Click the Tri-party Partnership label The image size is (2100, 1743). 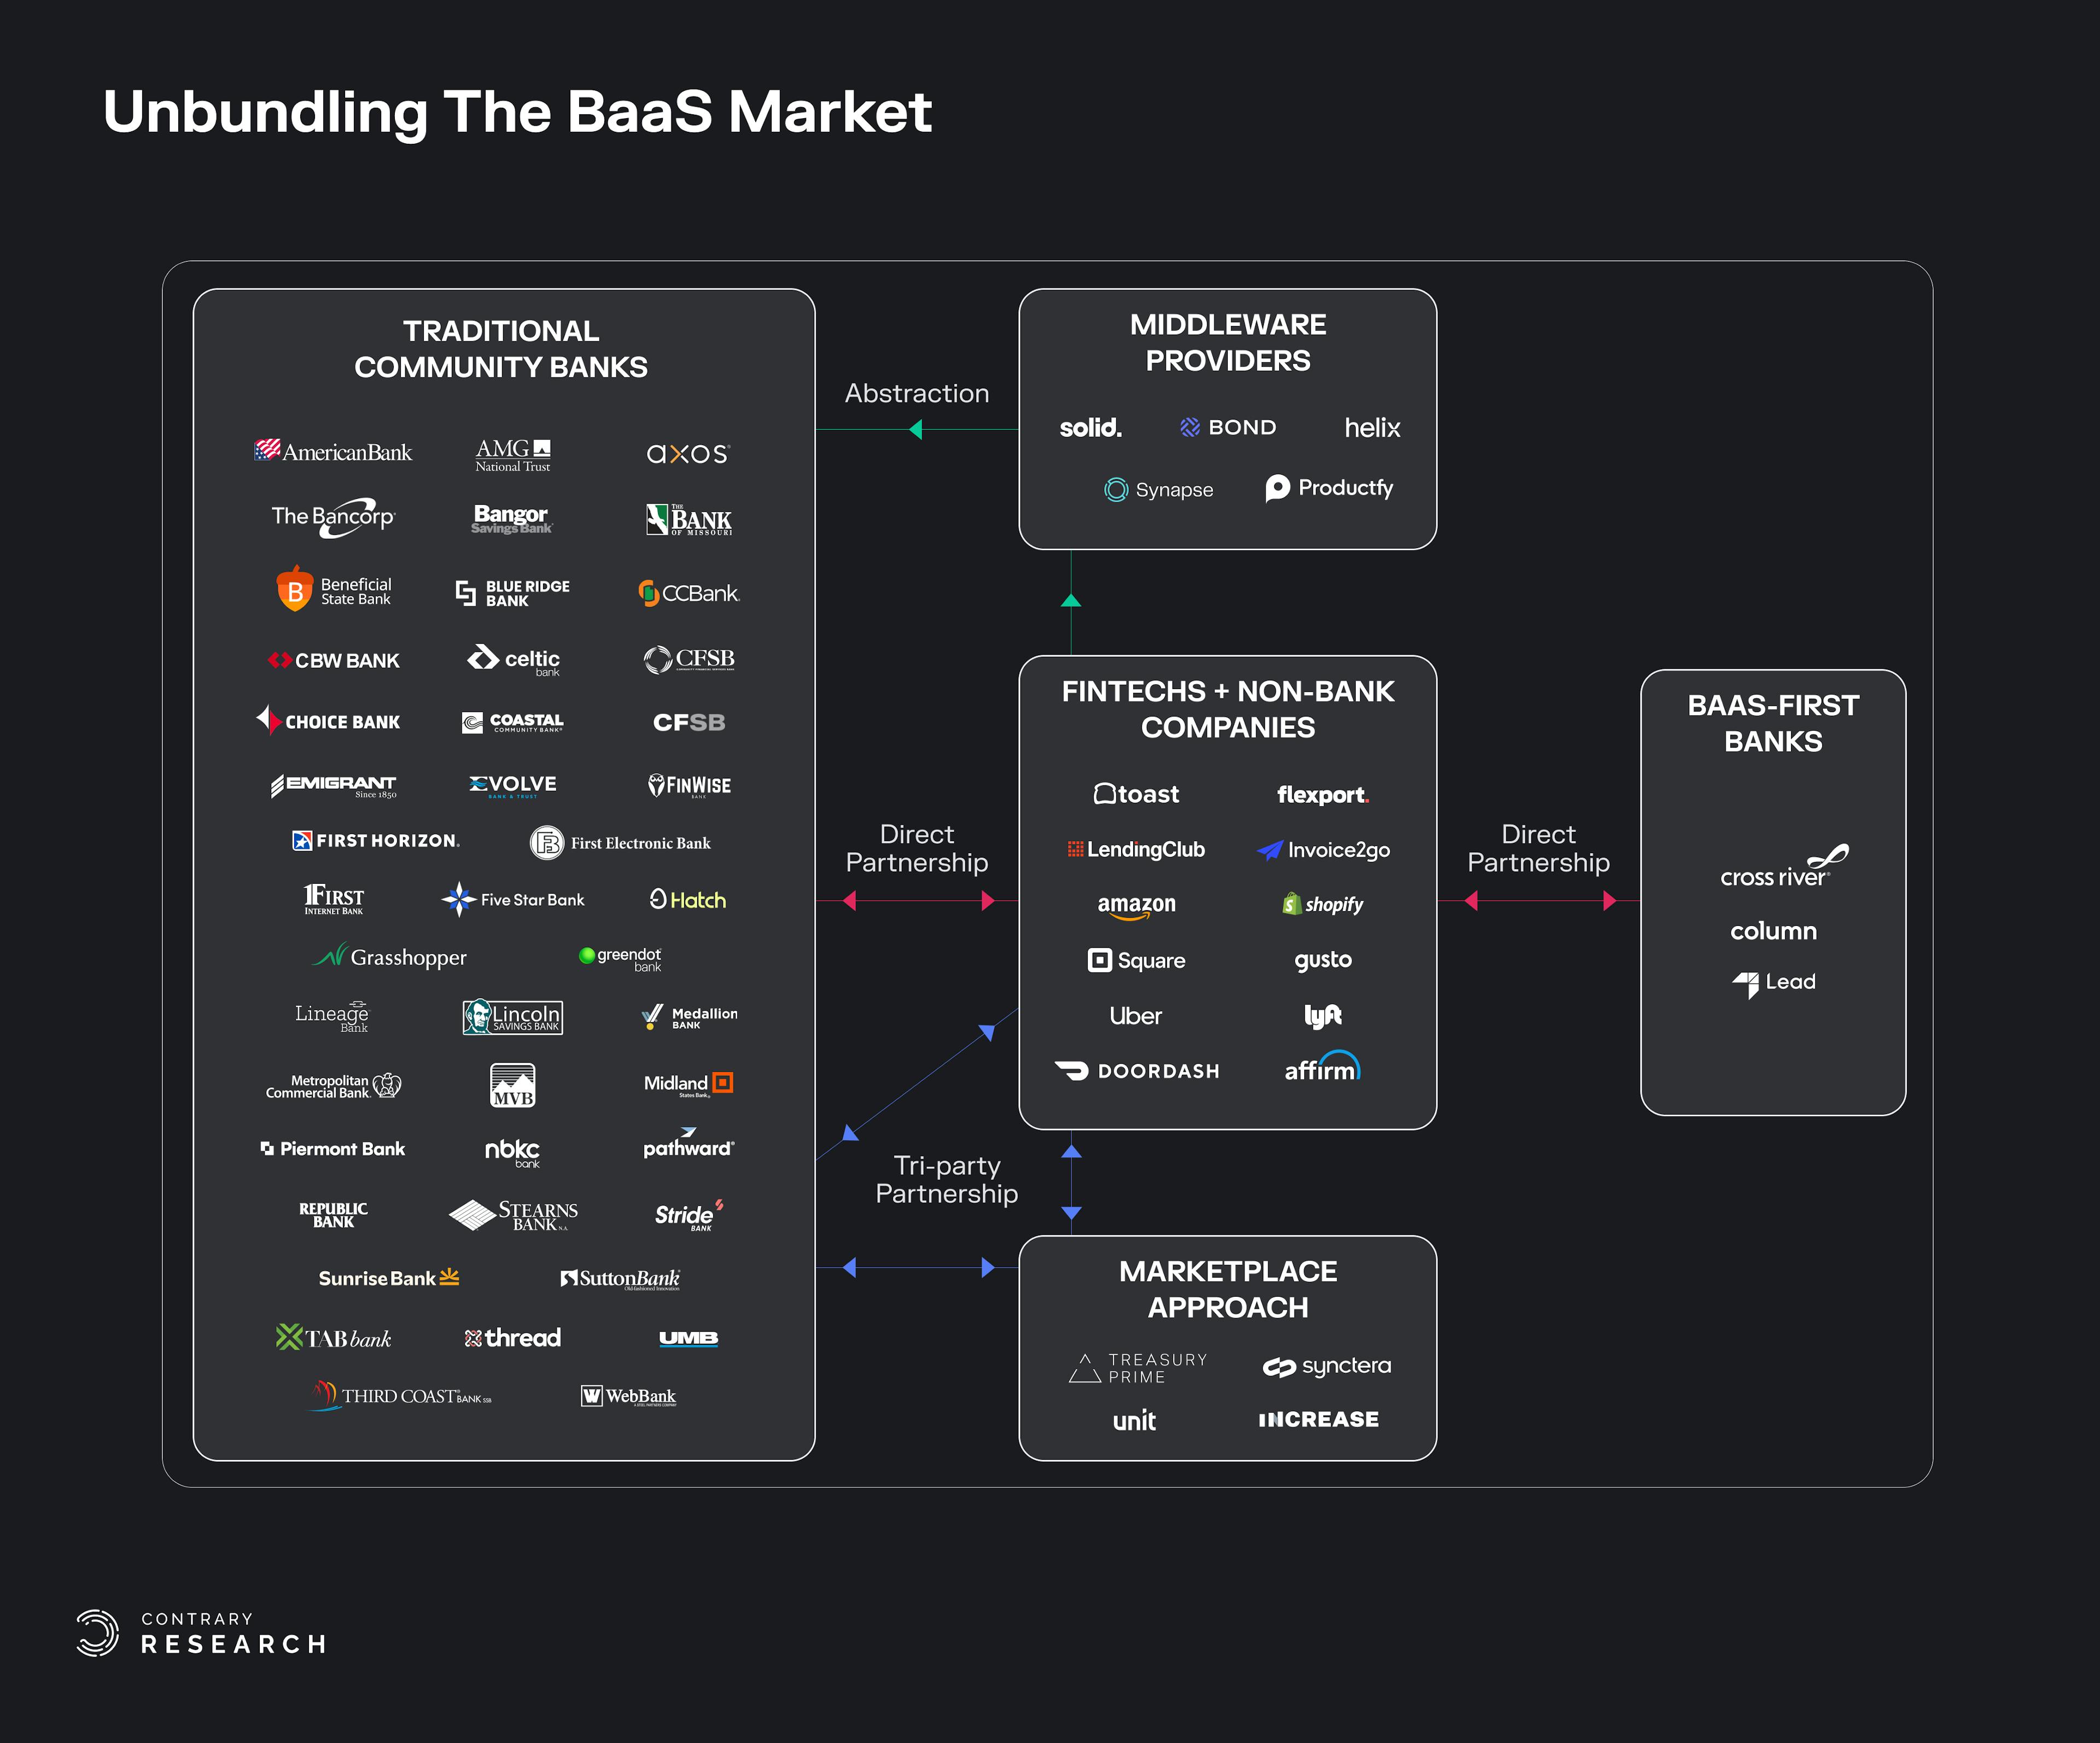click(946, 1180)
